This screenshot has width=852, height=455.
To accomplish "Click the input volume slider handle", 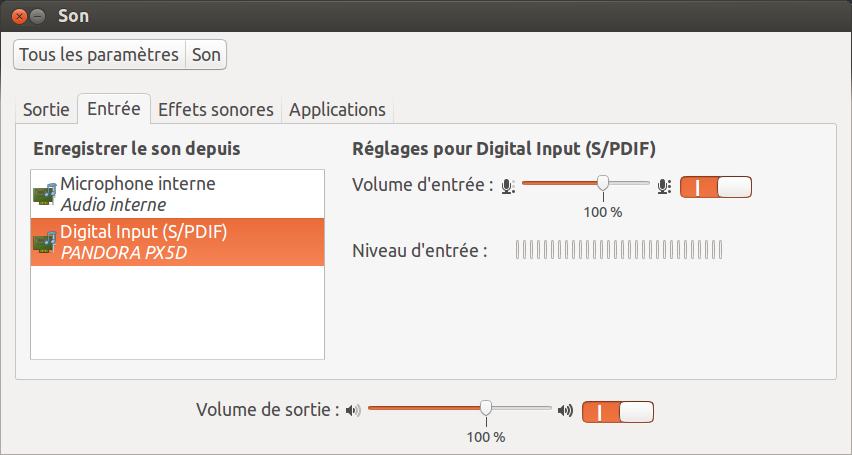I will (603, 183).
